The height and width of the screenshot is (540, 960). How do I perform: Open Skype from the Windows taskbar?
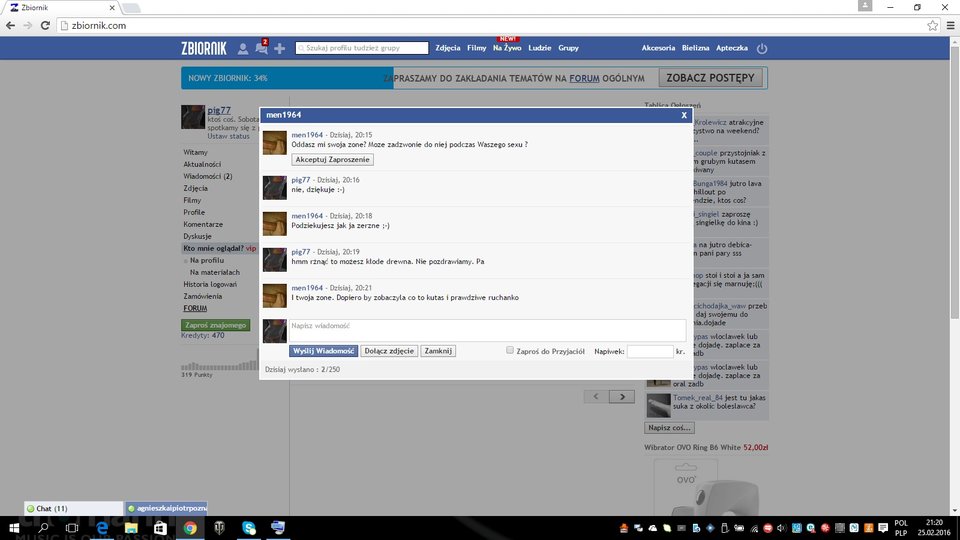point(248,528)
